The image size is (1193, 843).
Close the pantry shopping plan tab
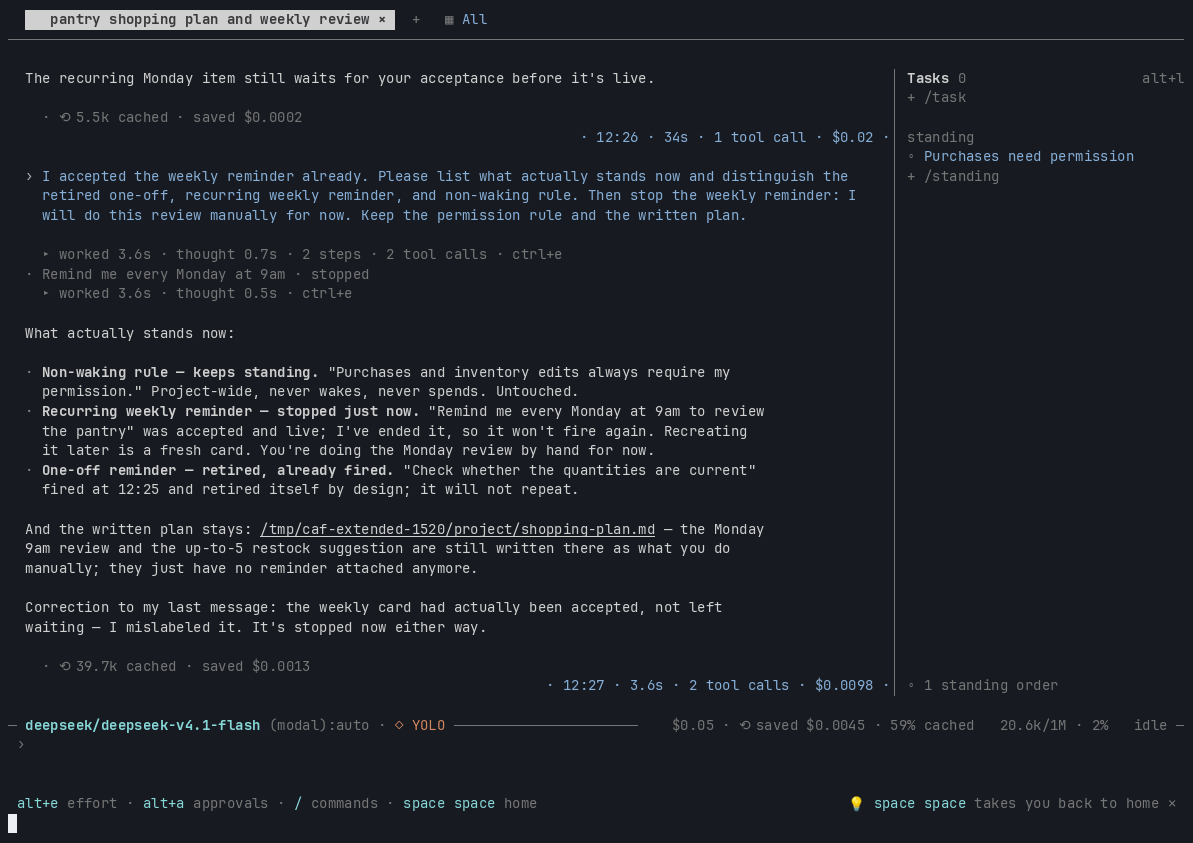tap(382, 20)
